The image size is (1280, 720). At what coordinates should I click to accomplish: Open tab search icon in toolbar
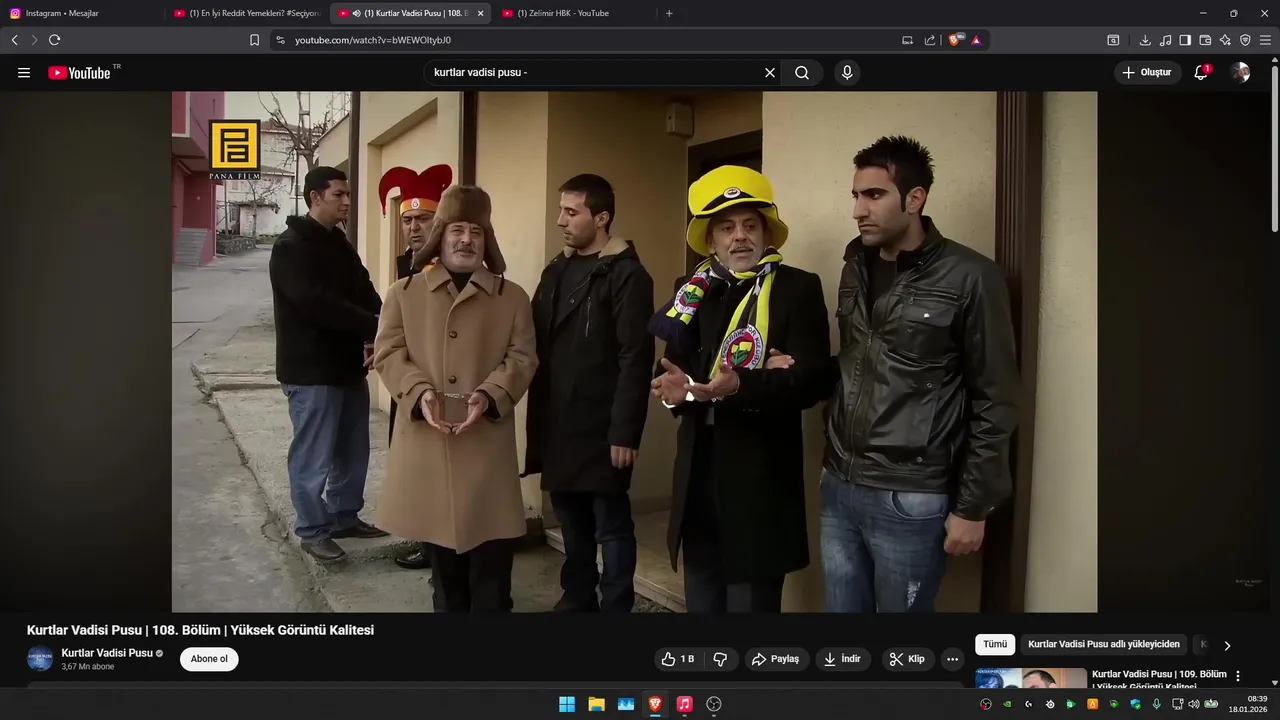pyautogui.click(x=1113, y=40)
